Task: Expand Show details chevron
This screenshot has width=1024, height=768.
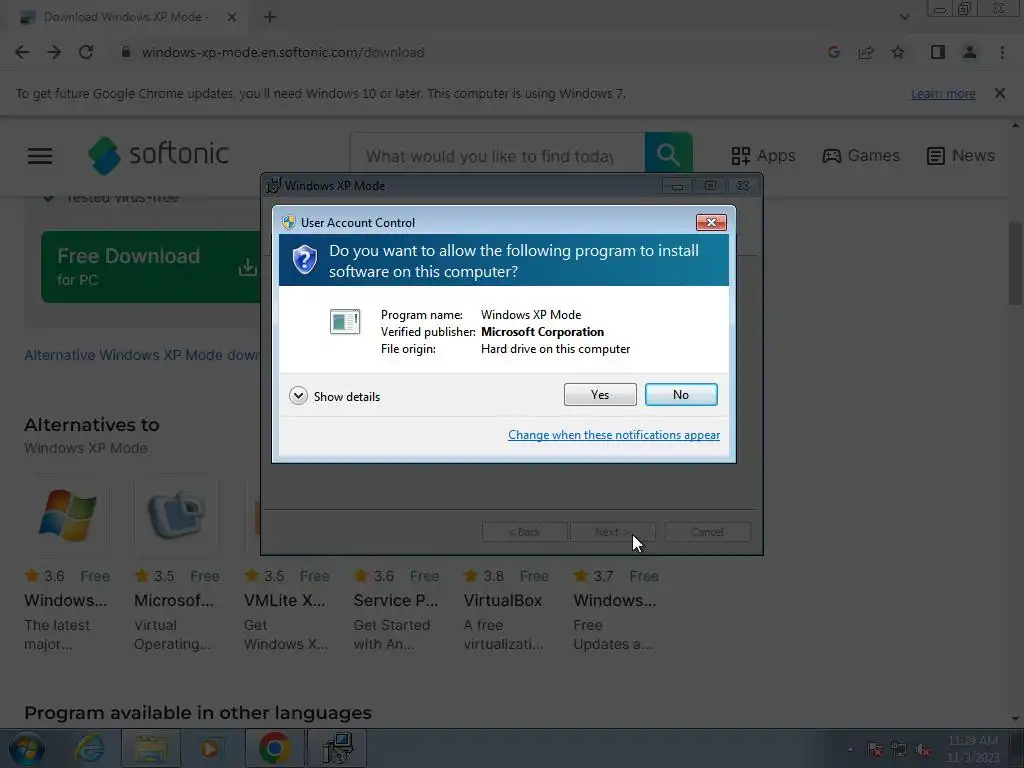Action: pos(298,396)
